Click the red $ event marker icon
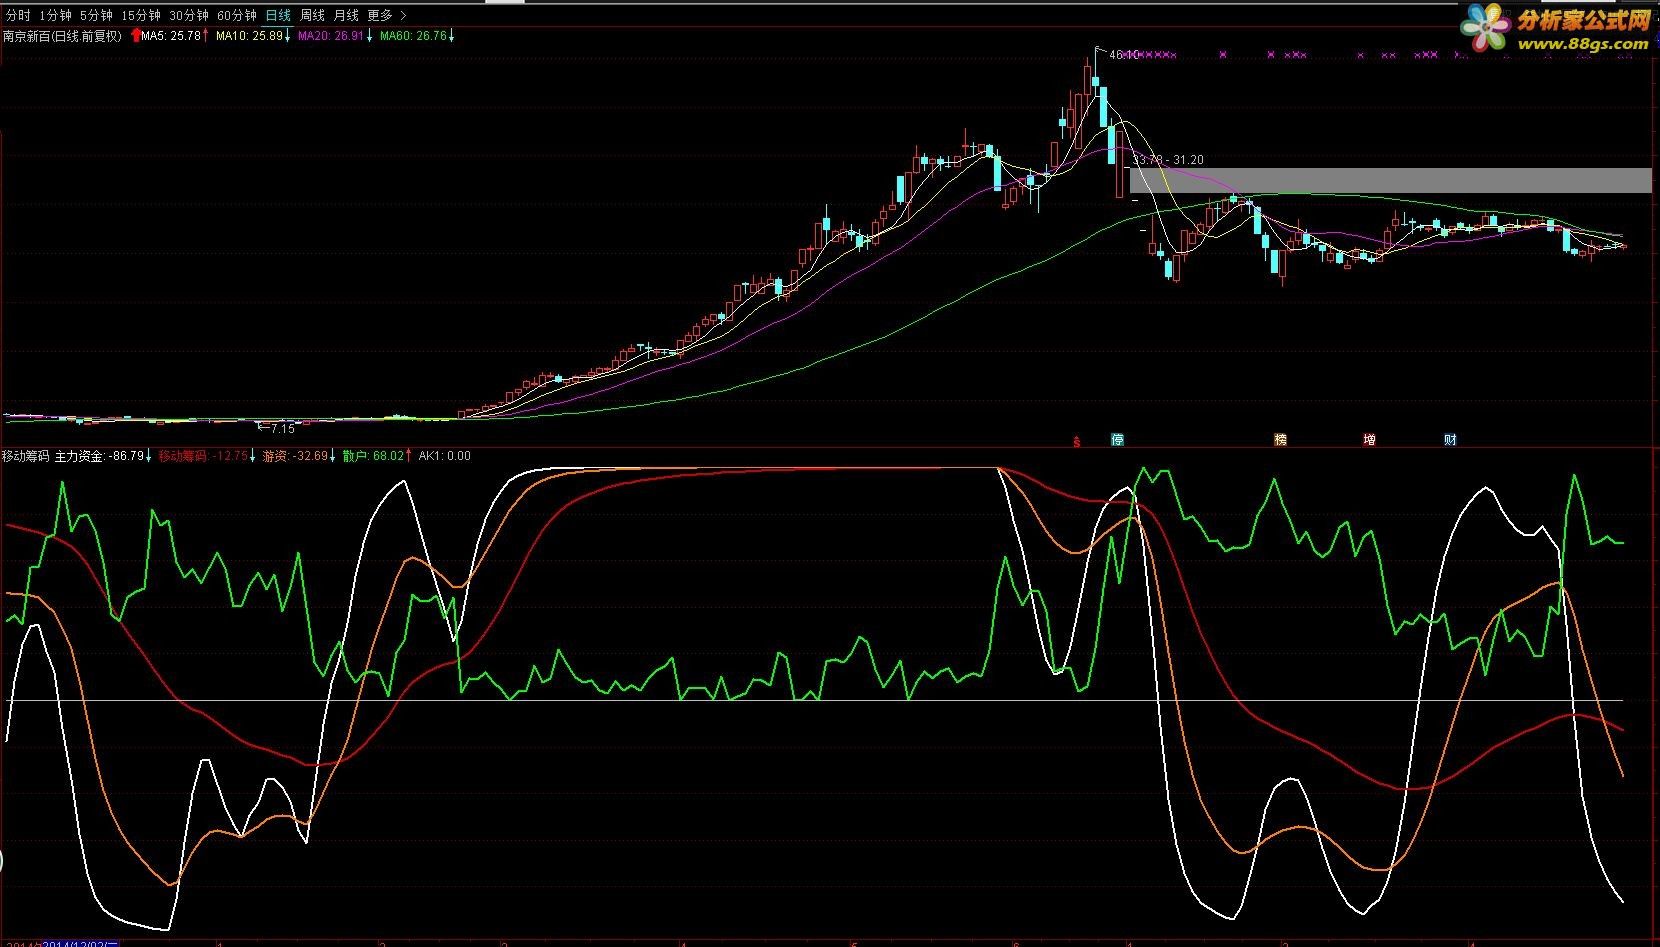 coord(1077,440)
